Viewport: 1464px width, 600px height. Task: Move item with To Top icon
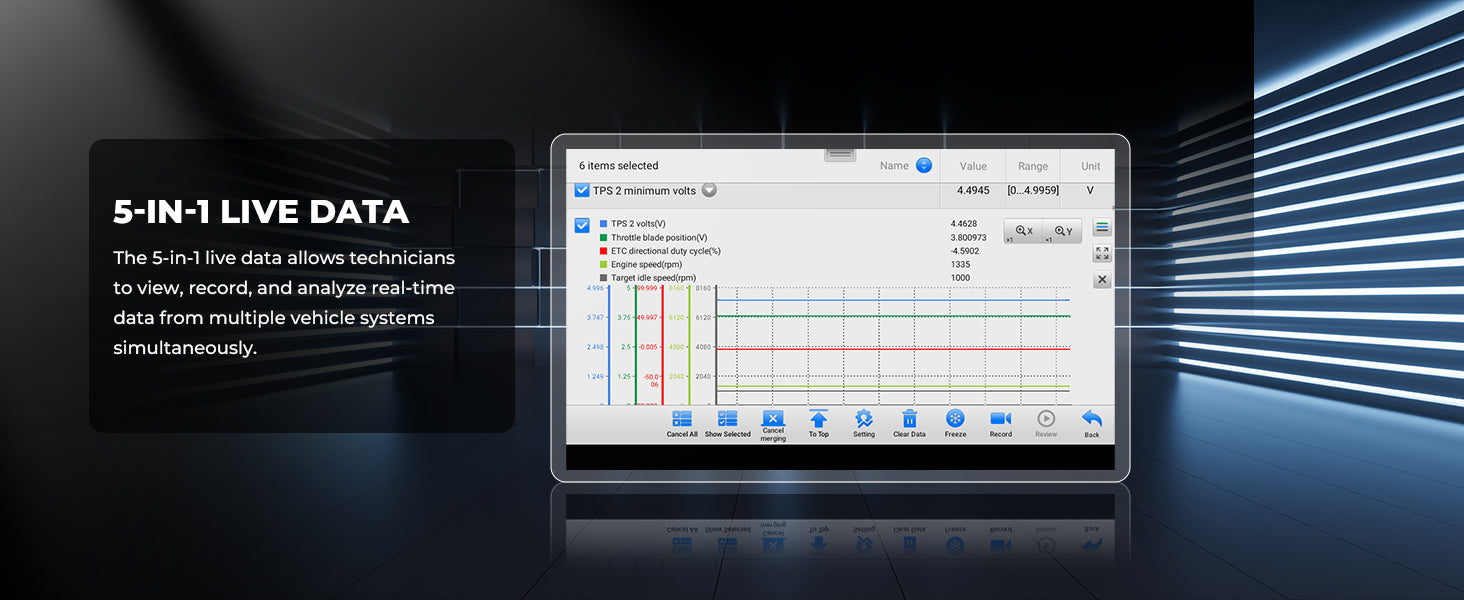click(818, 420)
